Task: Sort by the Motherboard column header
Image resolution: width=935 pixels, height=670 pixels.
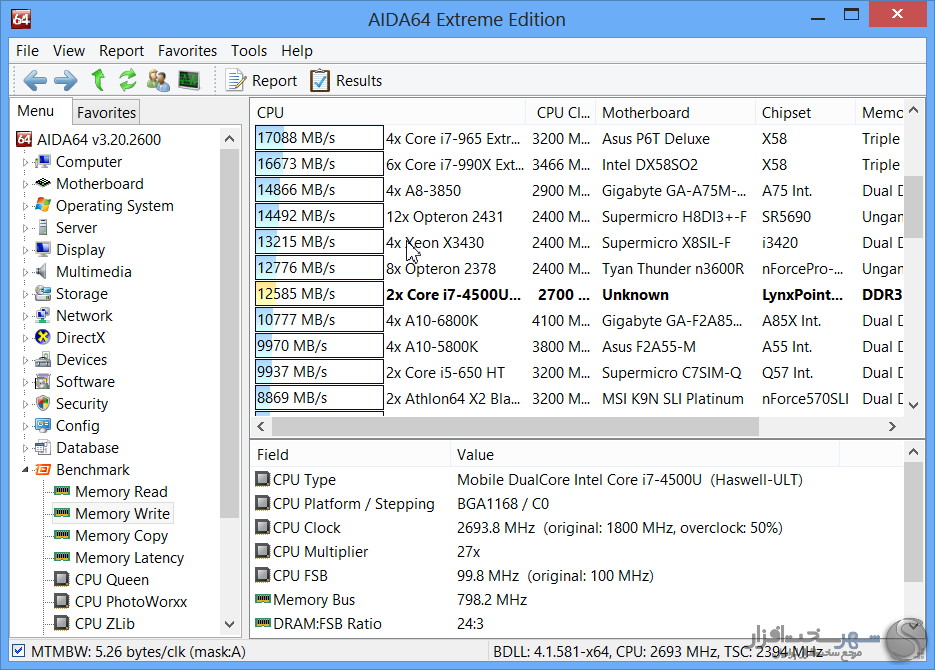Action: (x=645, y=113)
